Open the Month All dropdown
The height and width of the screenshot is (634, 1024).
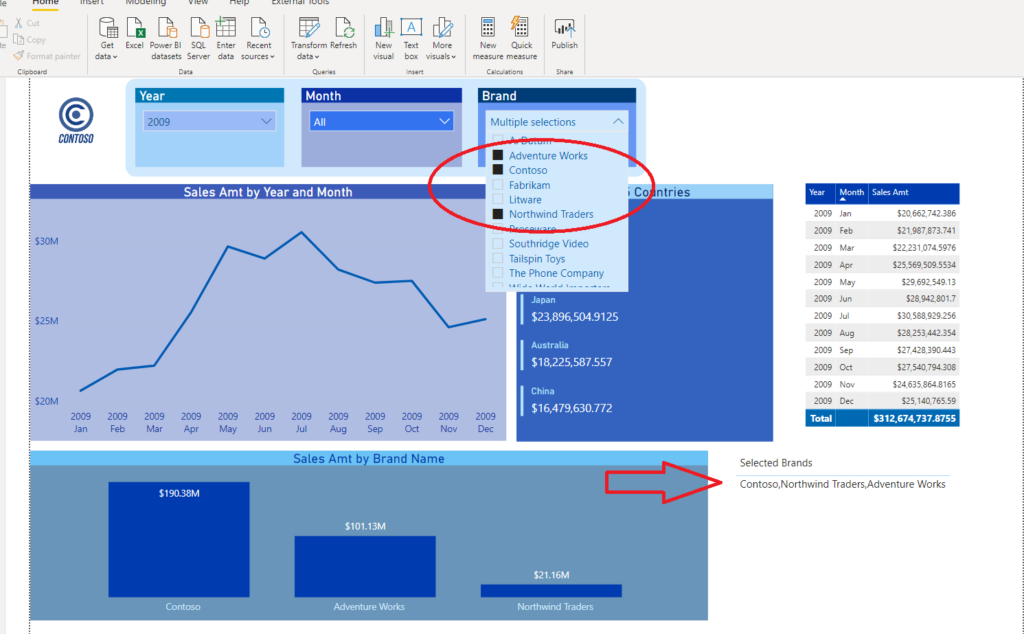(x=381, y=121)
